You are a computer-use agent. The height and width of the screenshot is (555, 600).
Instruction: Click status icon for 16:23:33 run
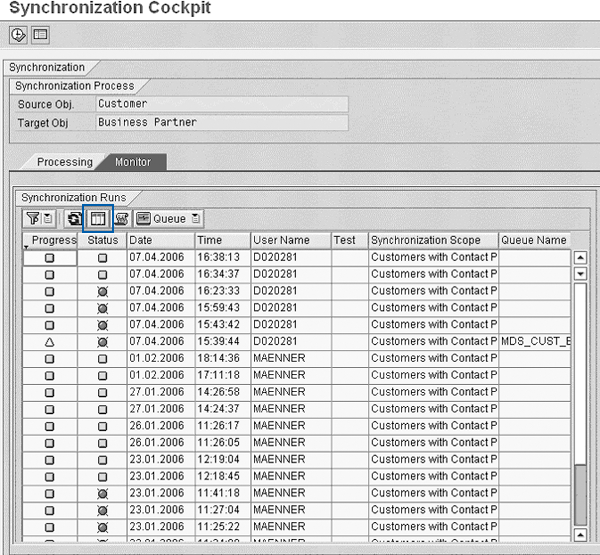[102, 291]
